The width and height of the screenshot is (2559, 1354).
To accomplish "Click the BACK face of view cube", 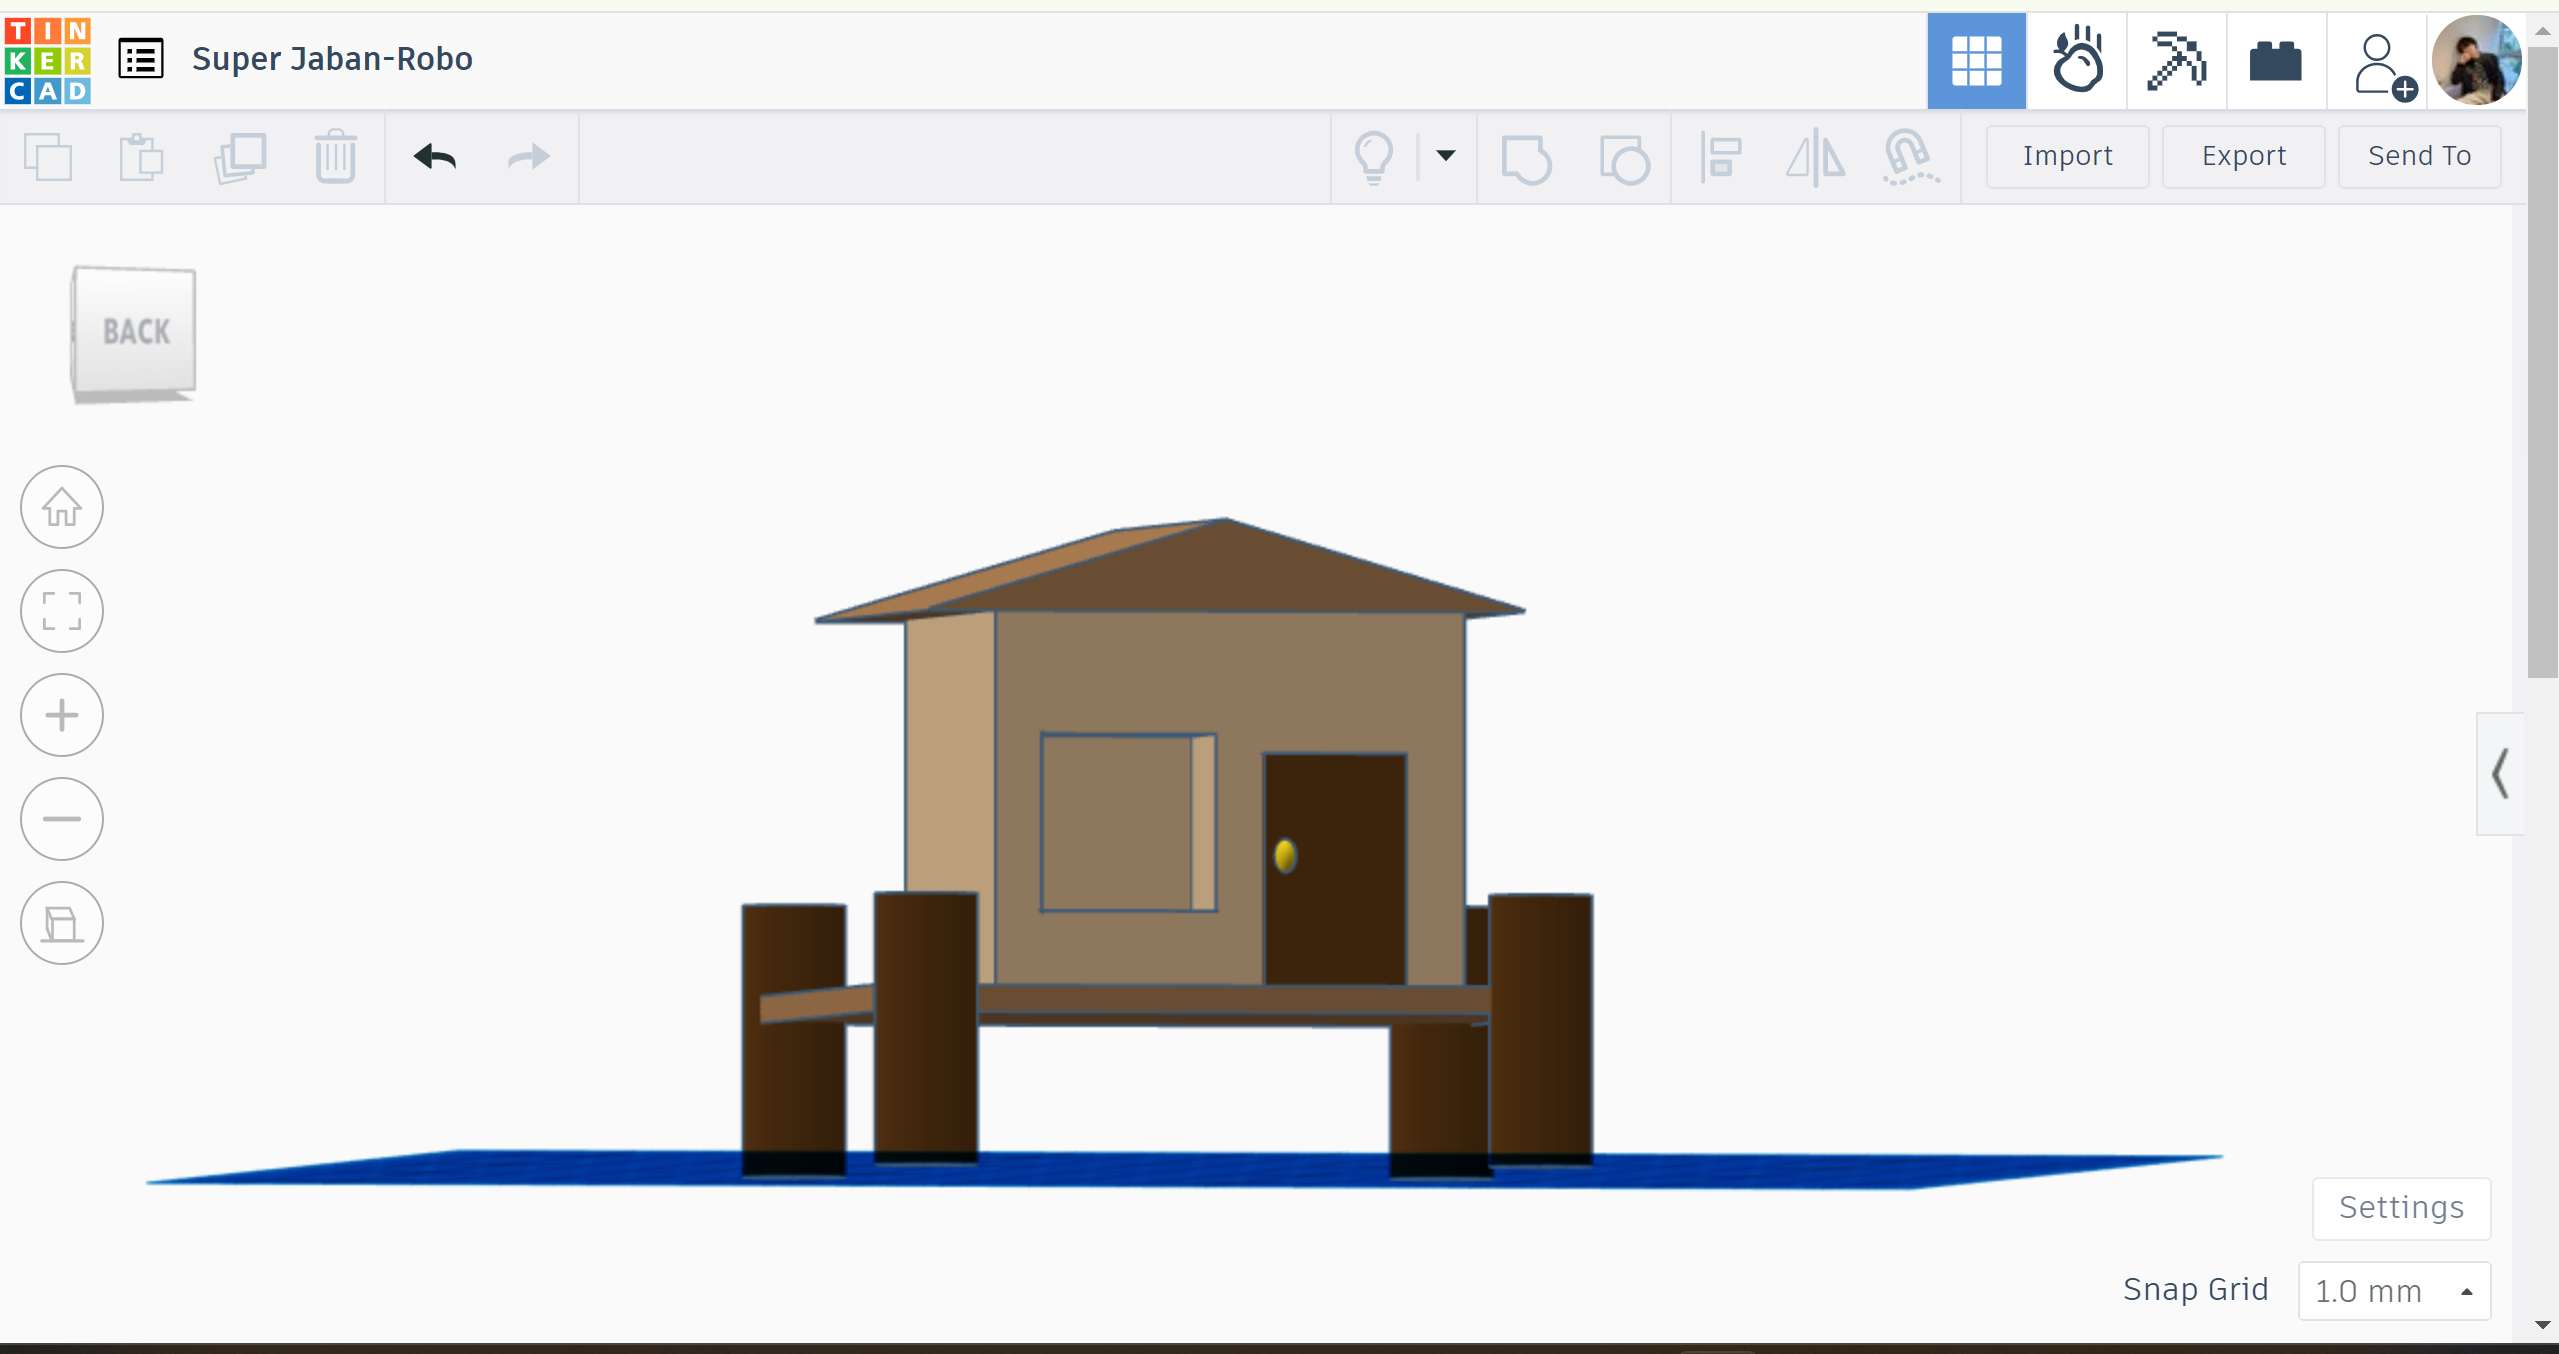I will (x=136, y=332).
